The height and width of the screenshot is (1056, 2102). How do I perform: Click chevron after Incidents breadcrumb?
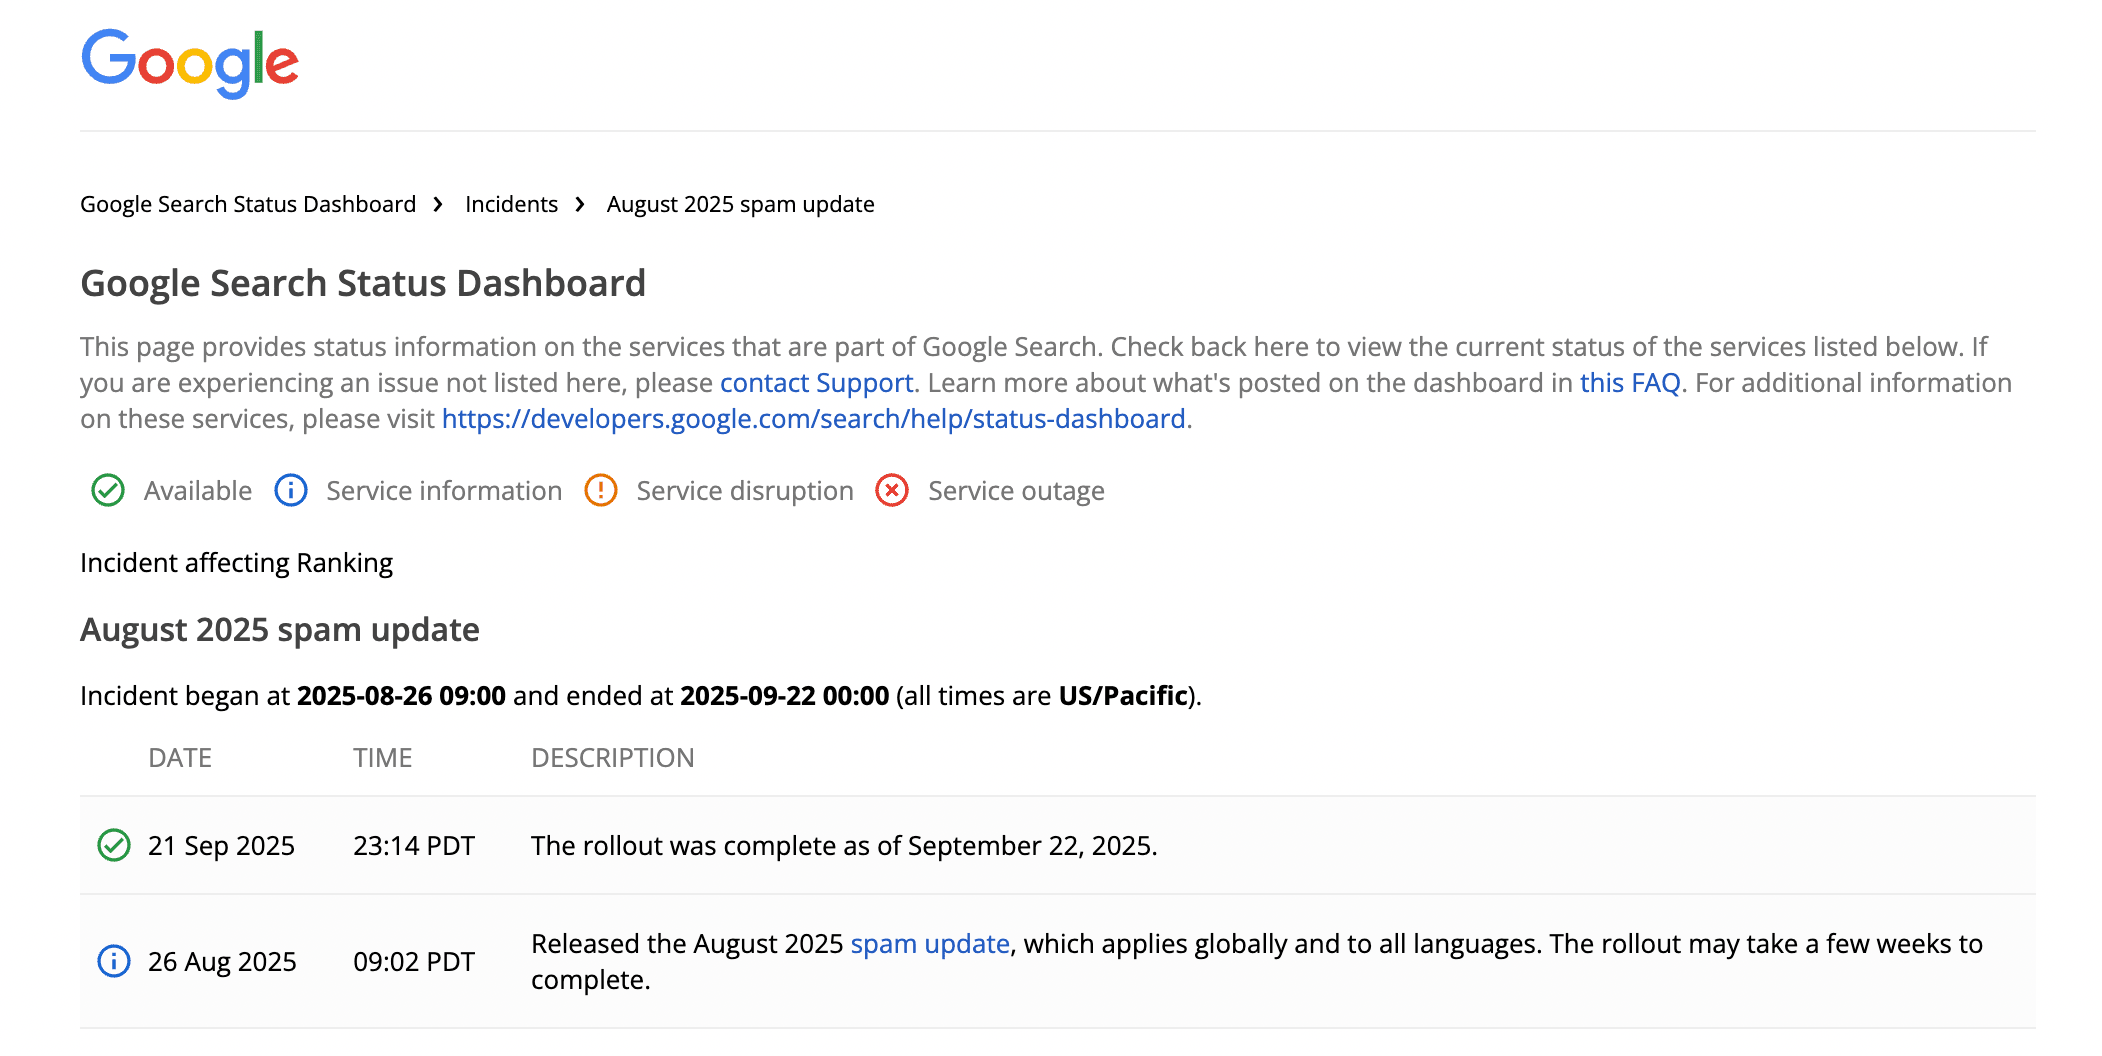tap(580, 205)
